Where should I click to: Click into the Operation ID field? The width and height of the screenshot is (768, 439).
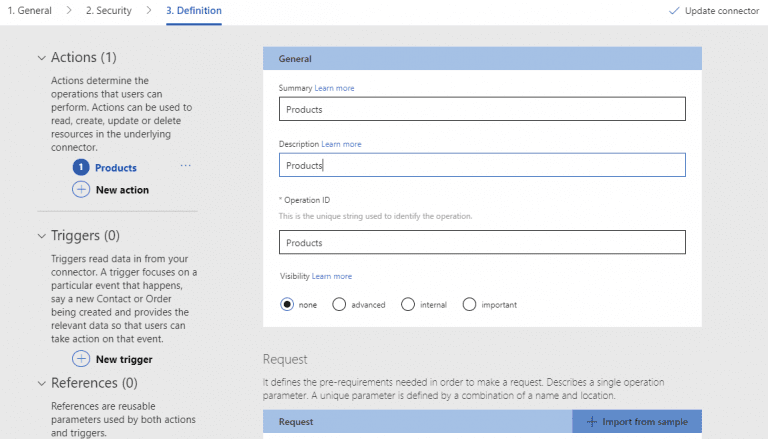(x=482, y=243)
